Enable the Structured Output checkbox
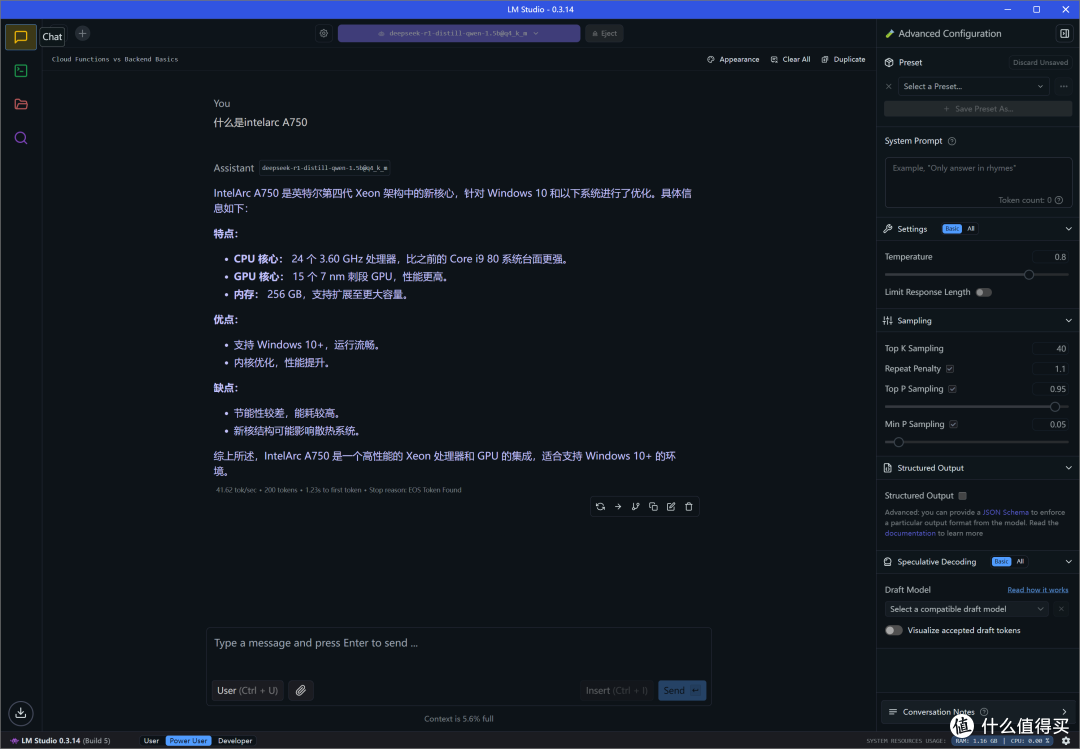The width and height of the screenshot is (1080, 749). pos(962,495)
